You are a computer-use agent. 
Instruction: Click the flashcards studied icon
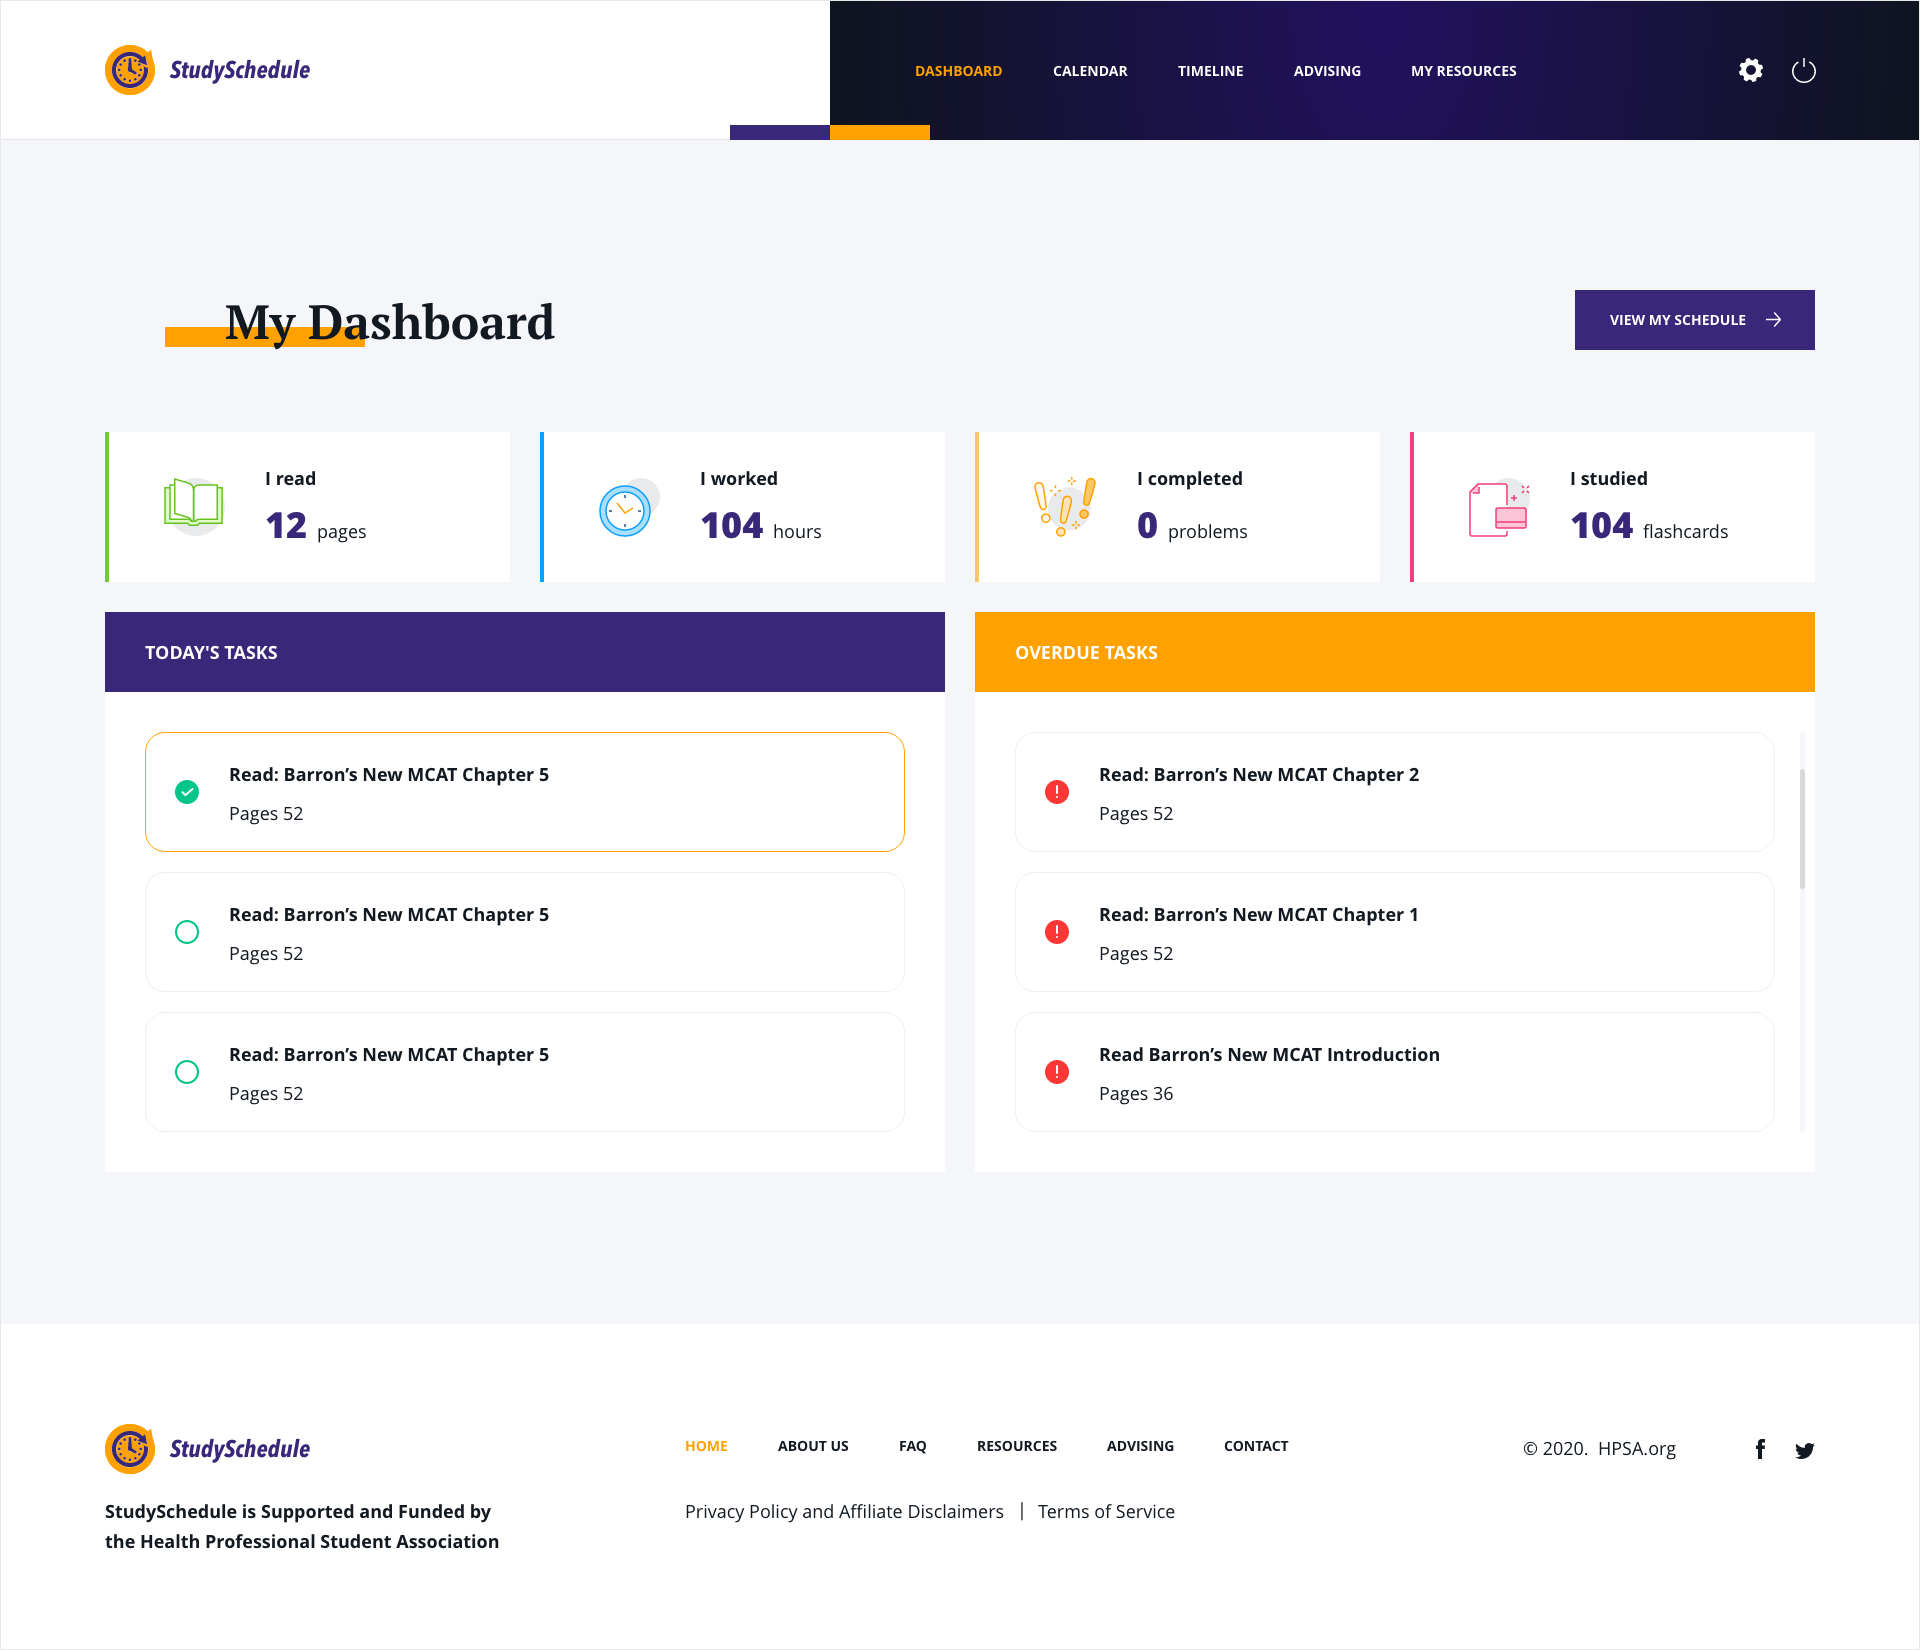pos(1497,509)
